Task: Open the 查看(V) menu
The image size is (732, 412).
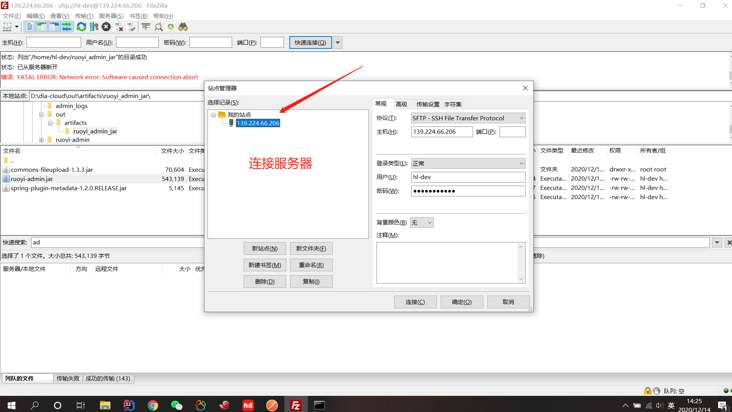Action: [60, 16]
